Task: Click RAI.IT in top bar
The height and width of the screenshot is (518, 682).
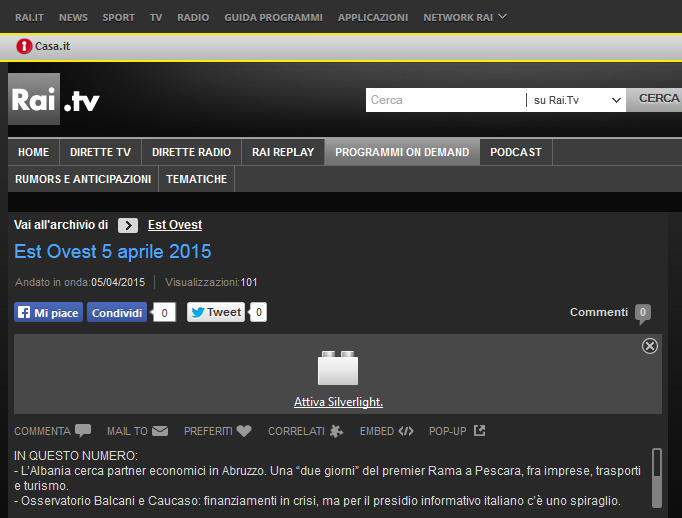Action: pyautogui.click(x=29, y=17)
